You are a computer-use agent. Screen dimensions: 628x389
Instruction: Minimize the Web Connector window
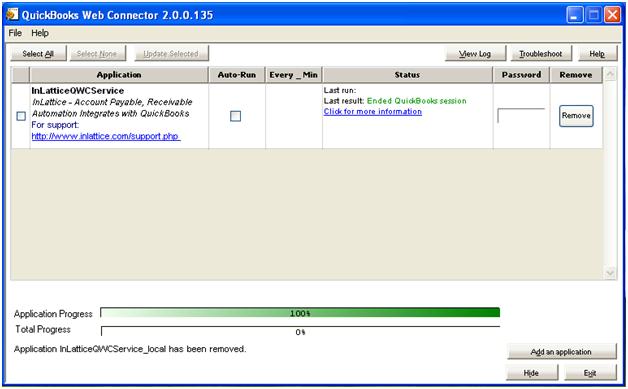coord(575,15)
